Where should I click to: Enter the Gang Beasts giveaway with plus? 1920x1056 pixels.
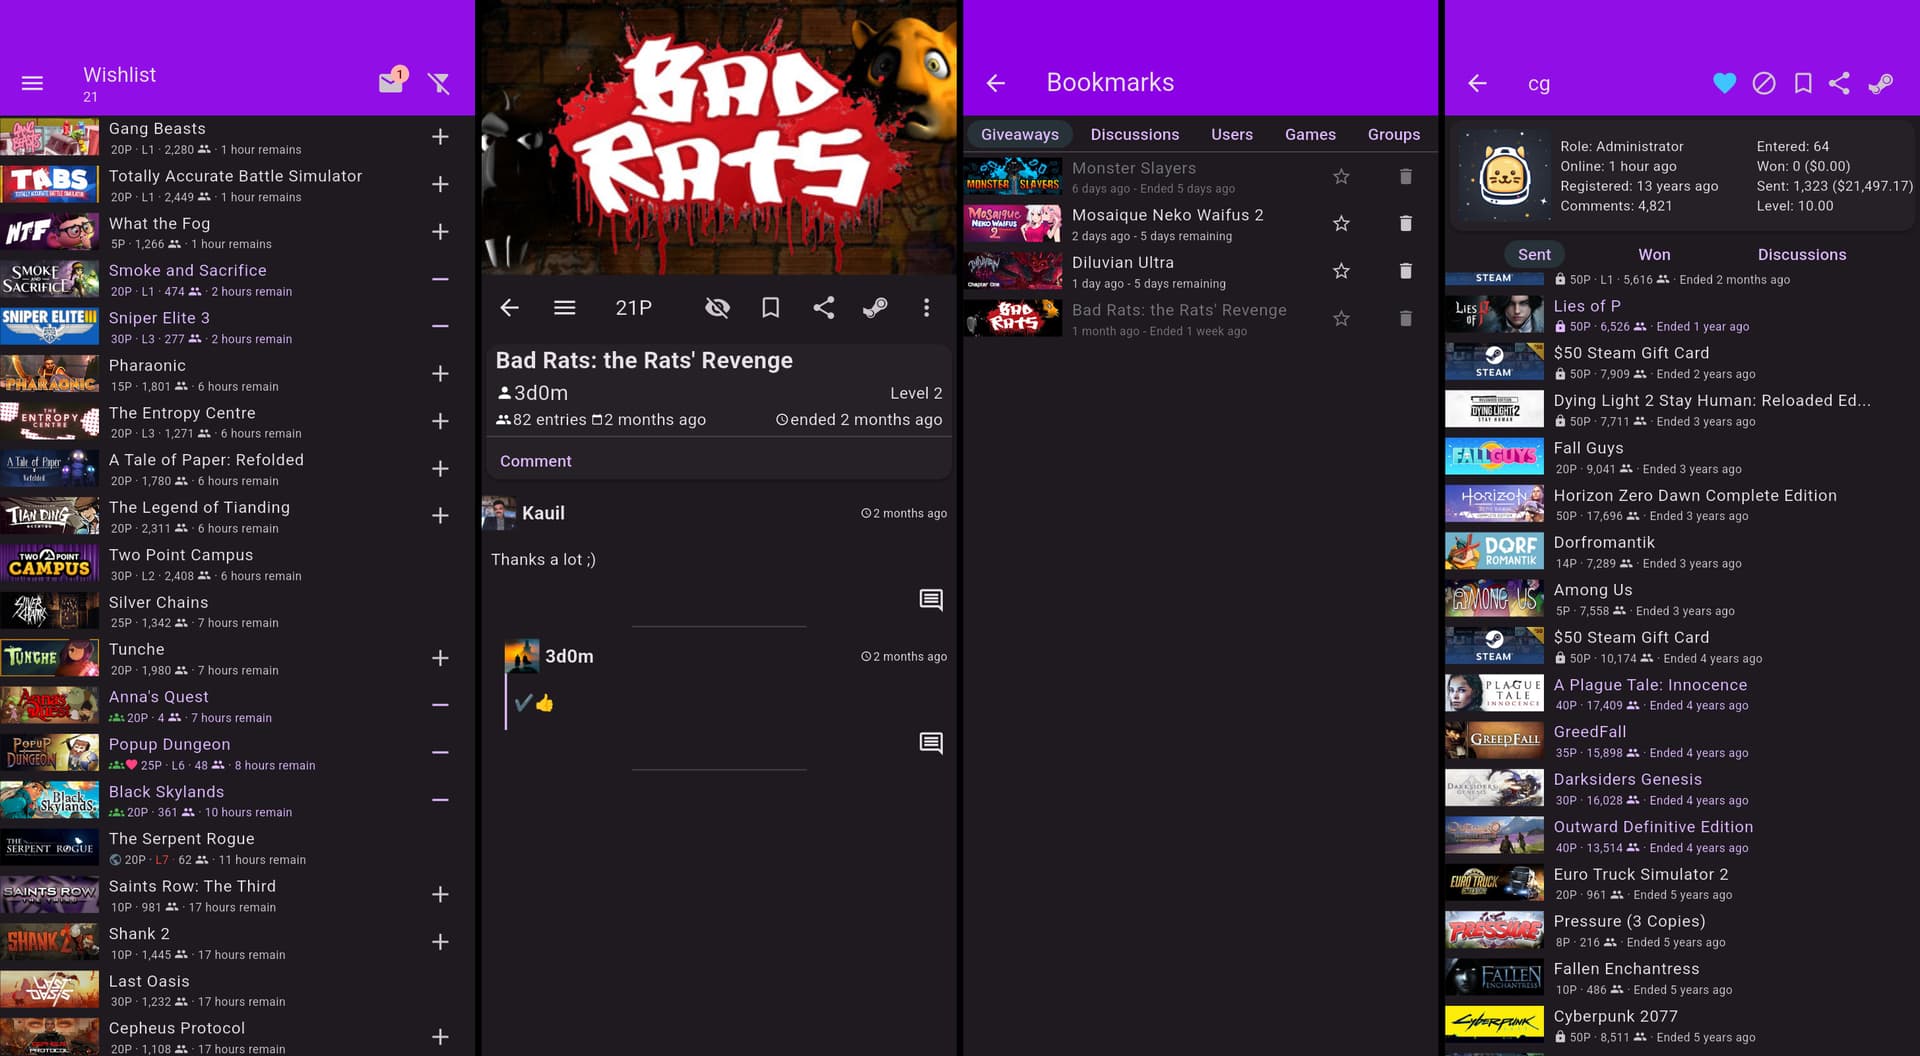pos(440,137)
